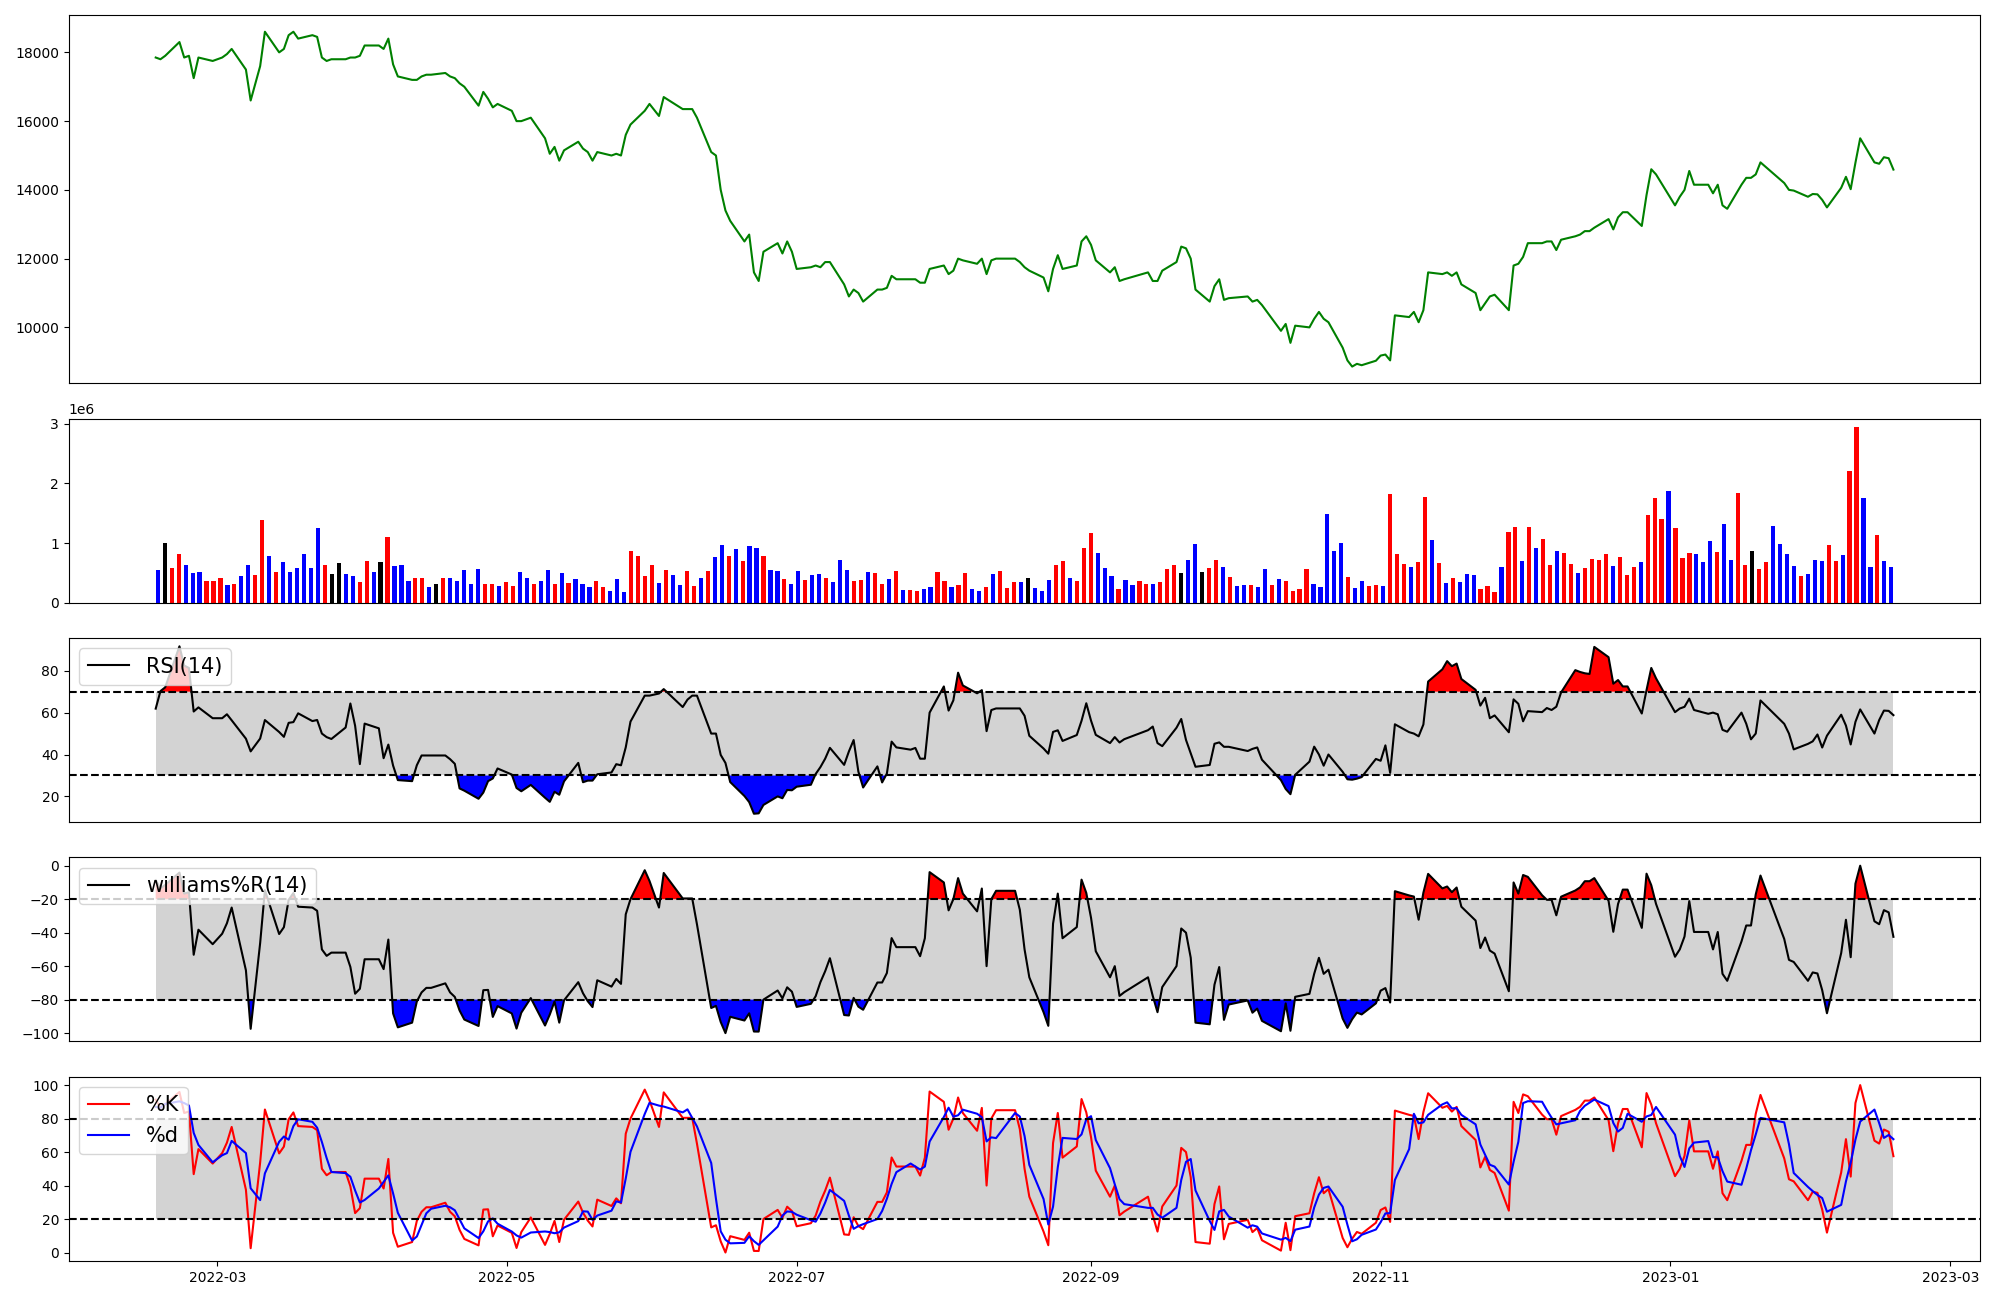
Task: Click the 1e6 volume scale label
Action: click(x=81, y=410)
